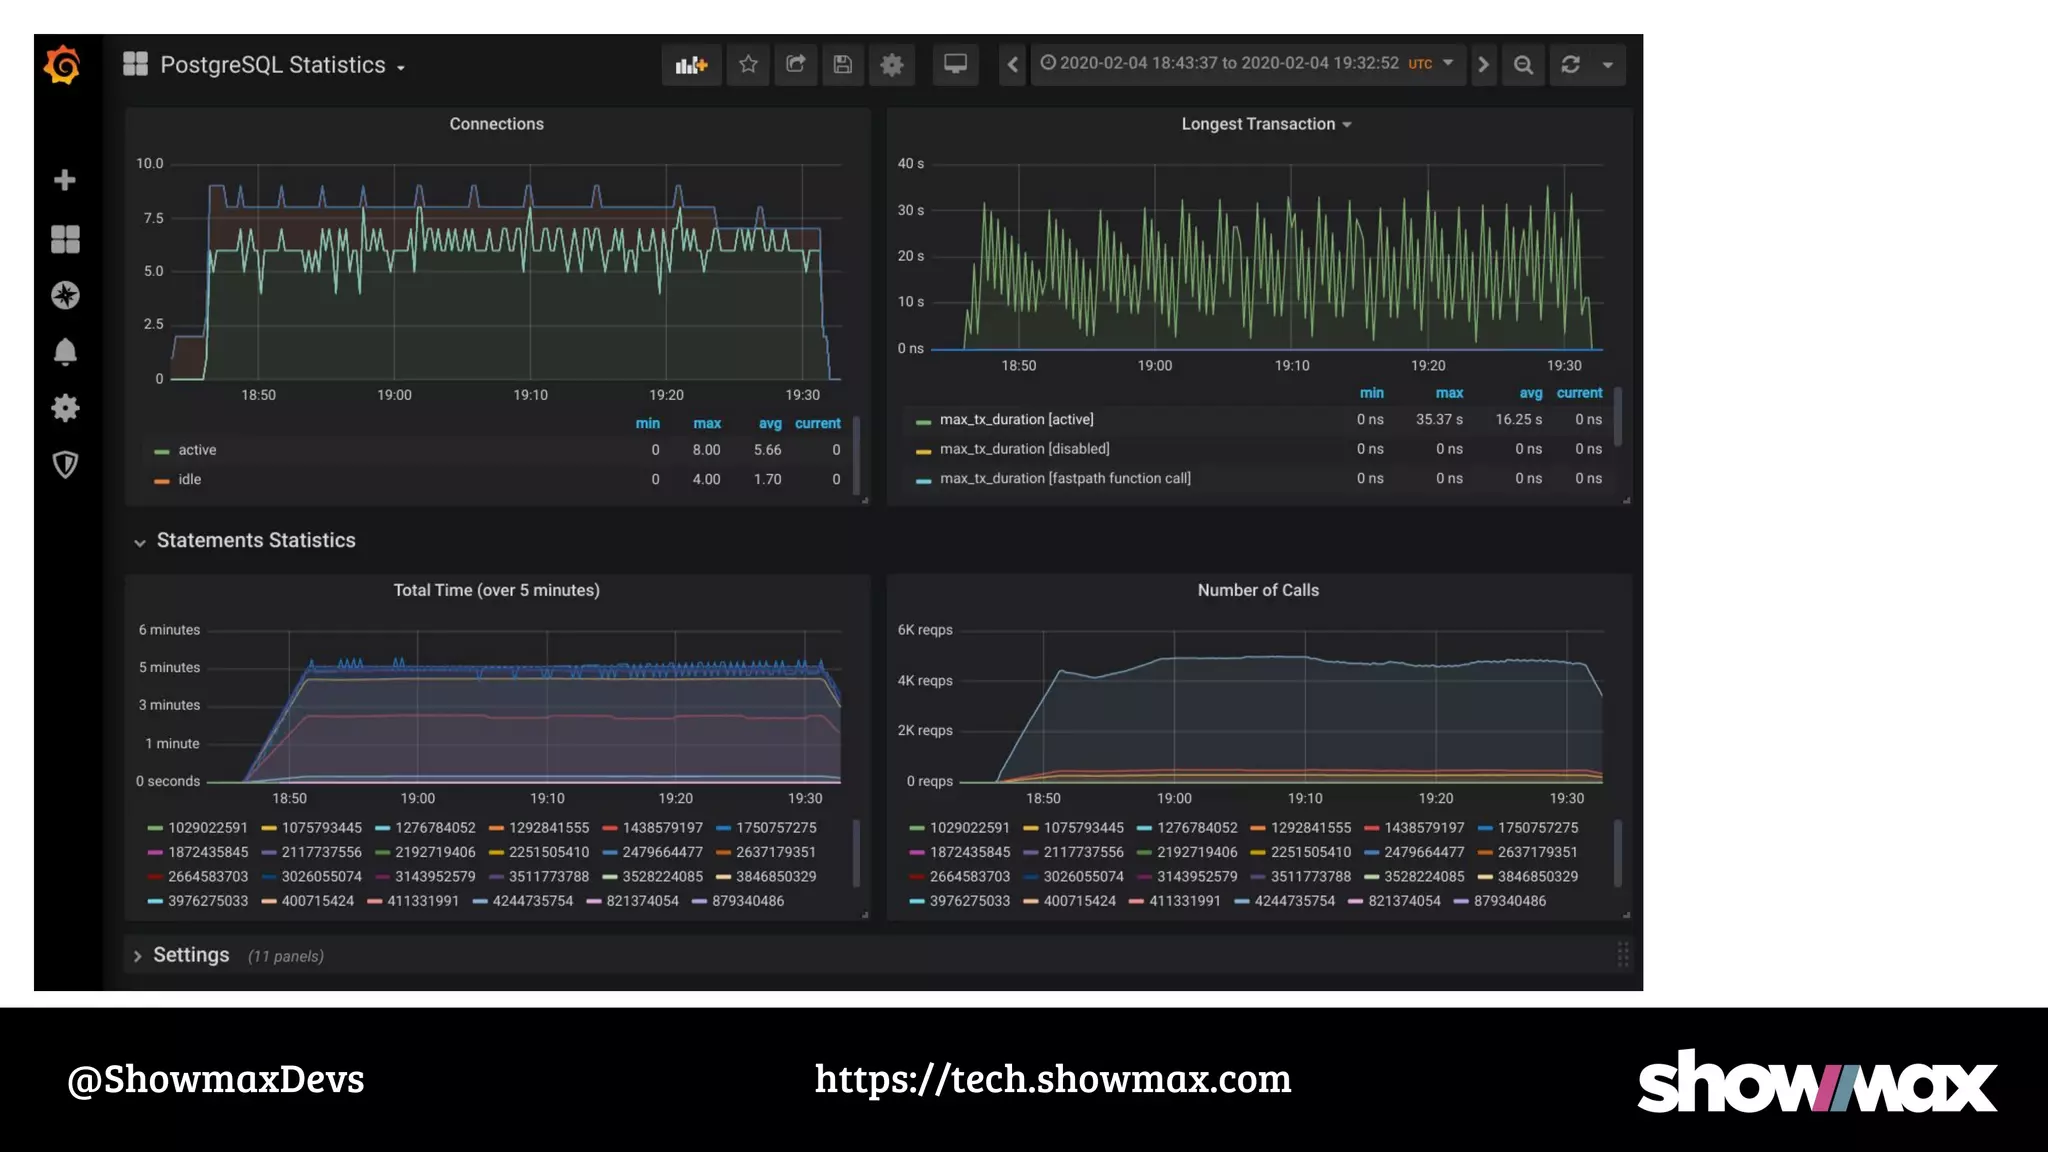Open the Number of Calls panel title

(x=1258, y=590)
